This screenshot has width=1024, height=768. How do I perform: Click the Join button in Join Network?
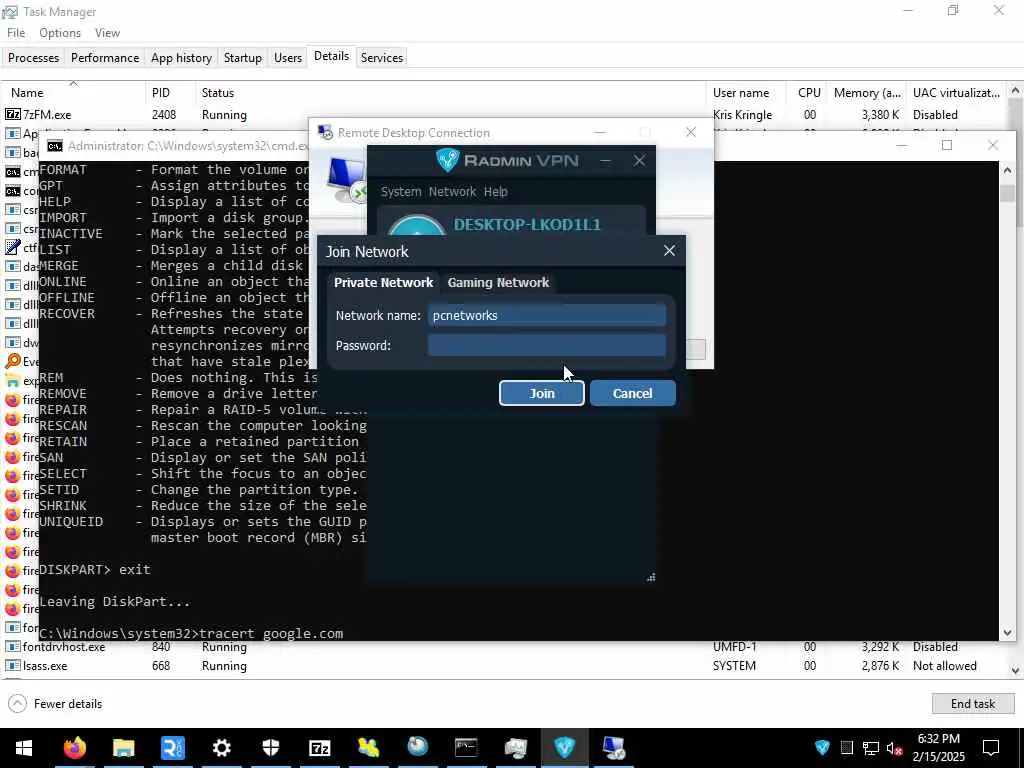tap(541, 393)
